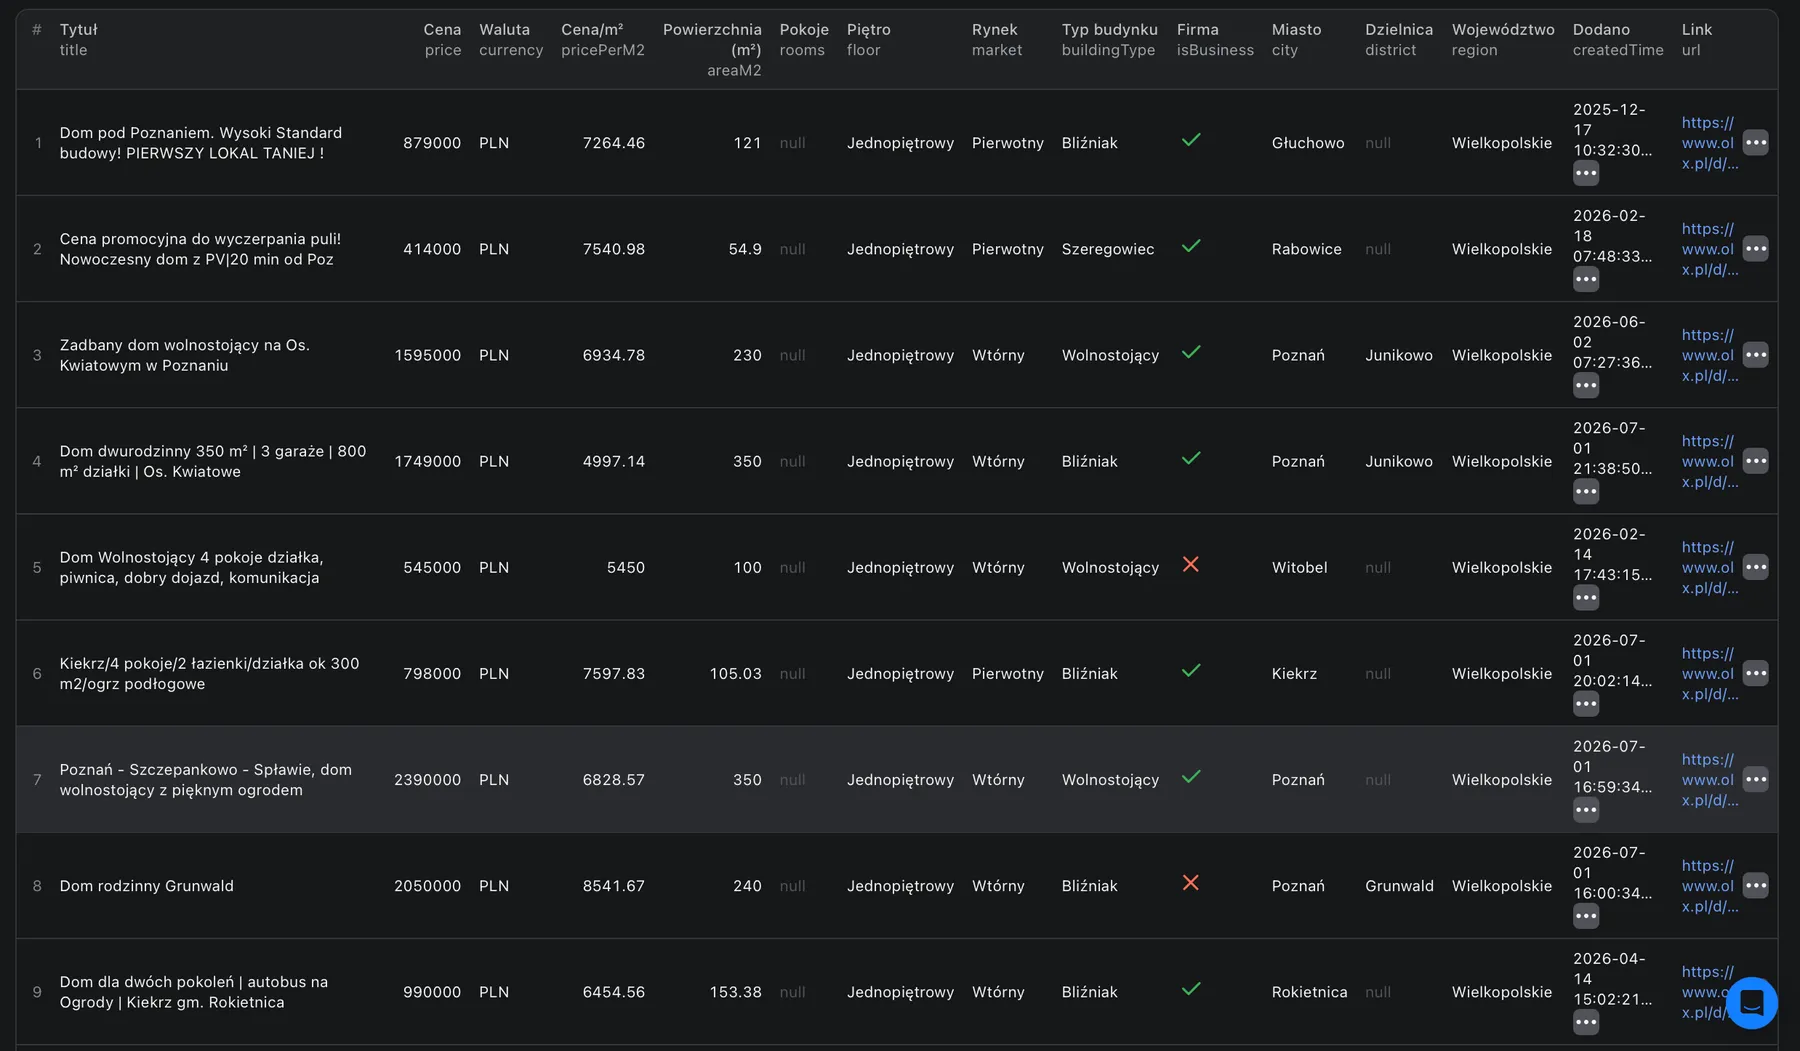
Task: Open the URL link in row 8
Action: (1710, 886)
